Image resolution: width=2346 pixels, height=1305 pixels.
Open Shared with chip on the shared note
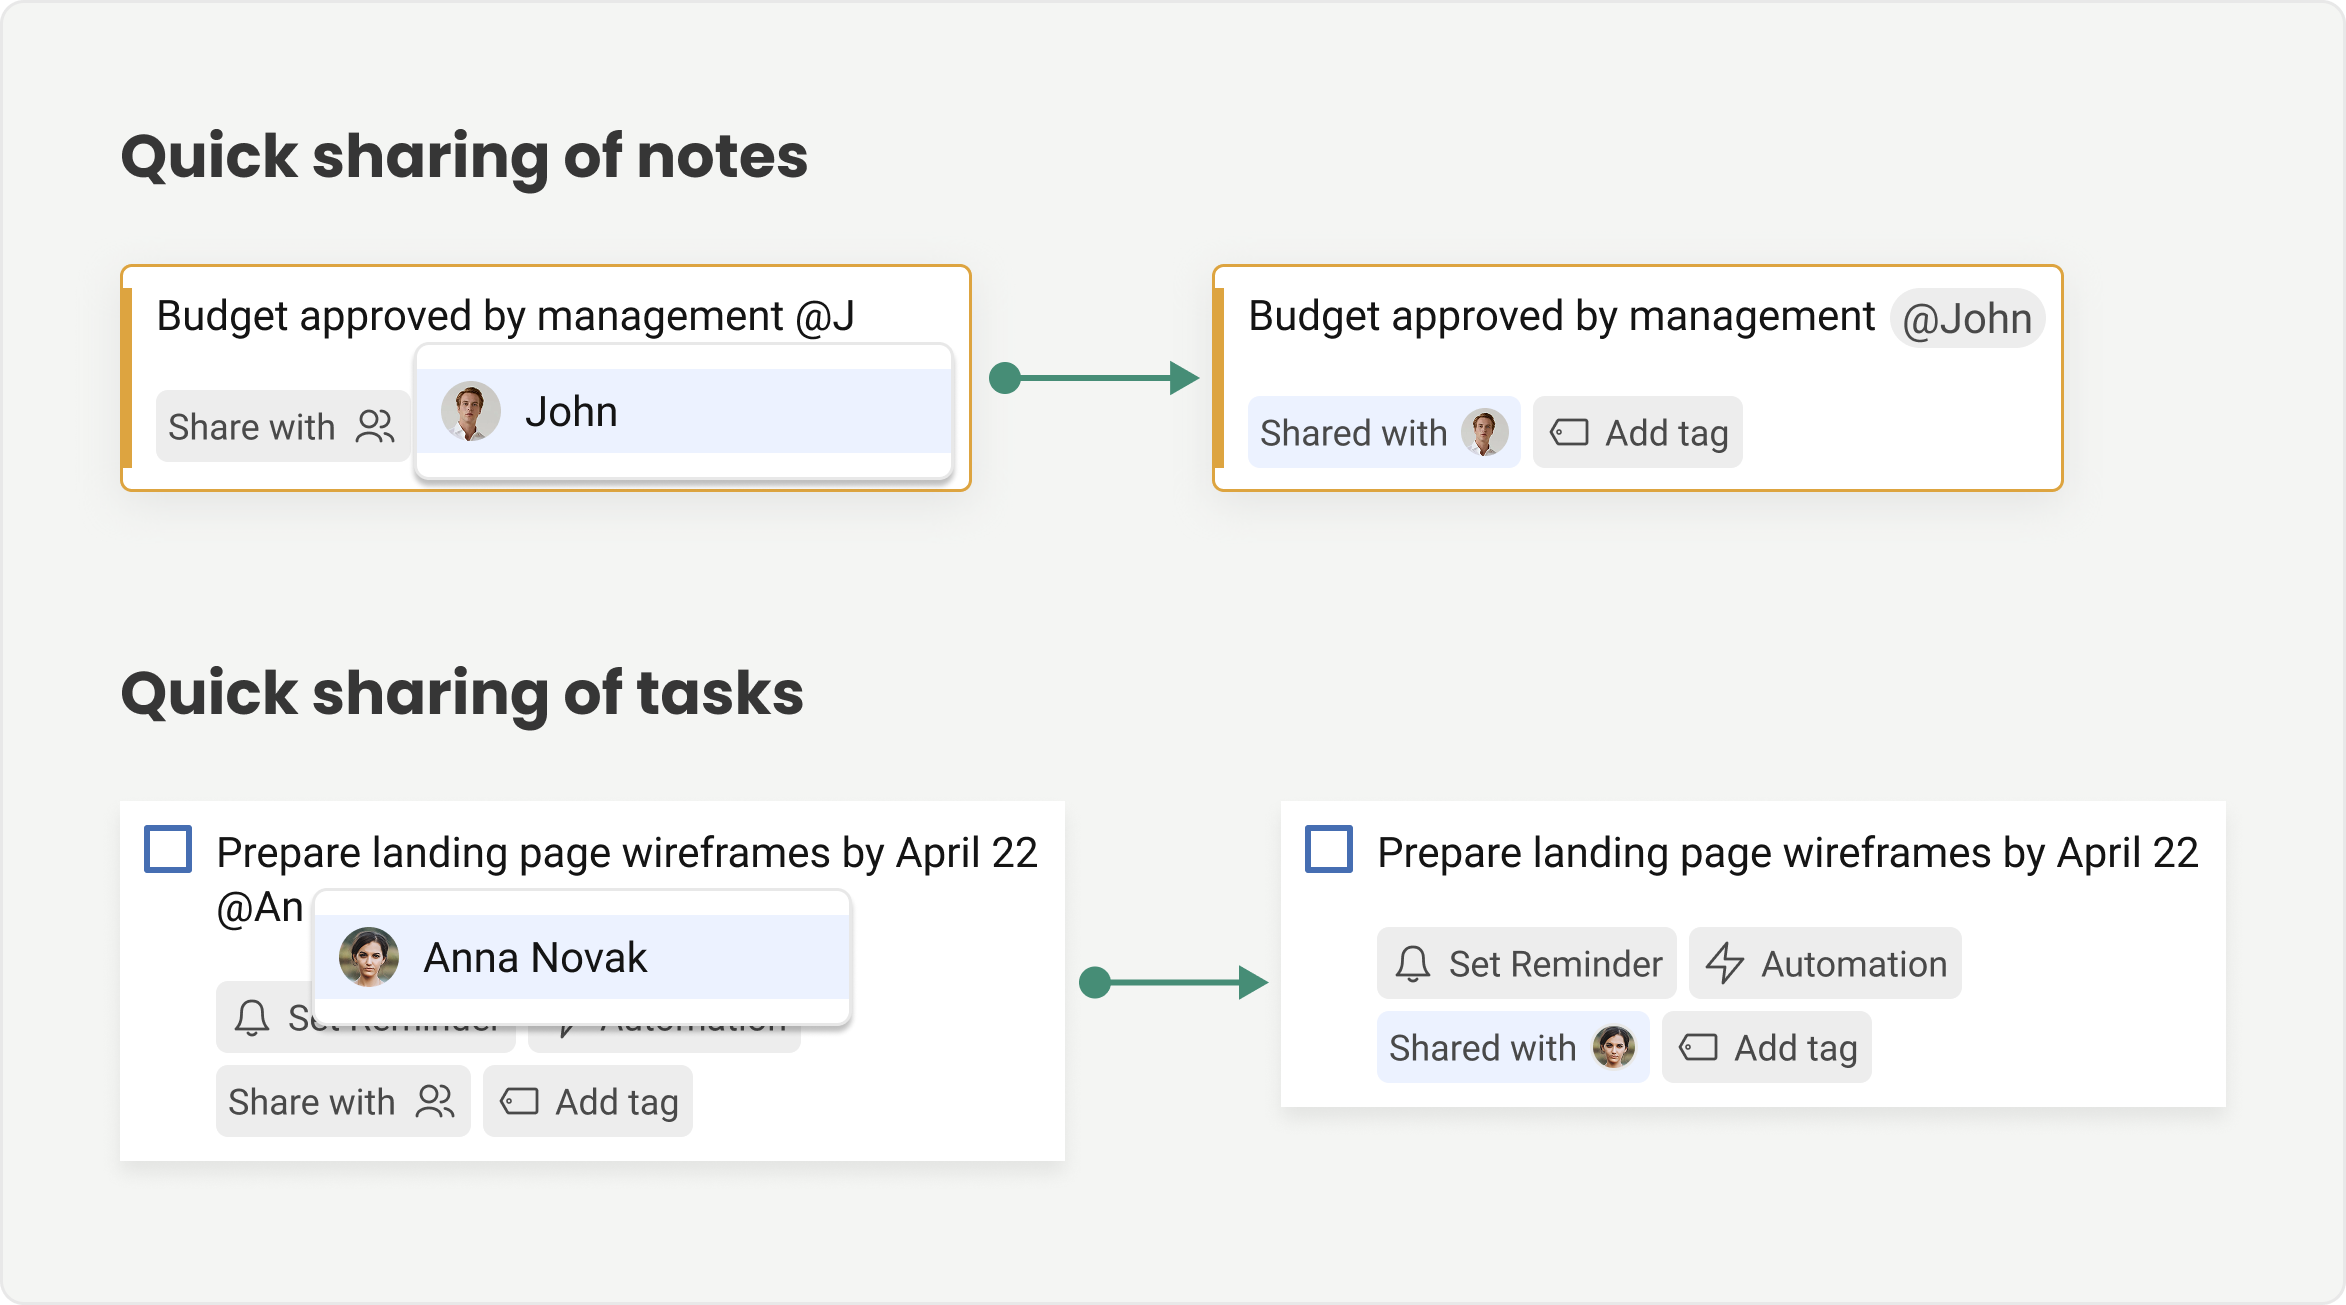pos(1383,433)
